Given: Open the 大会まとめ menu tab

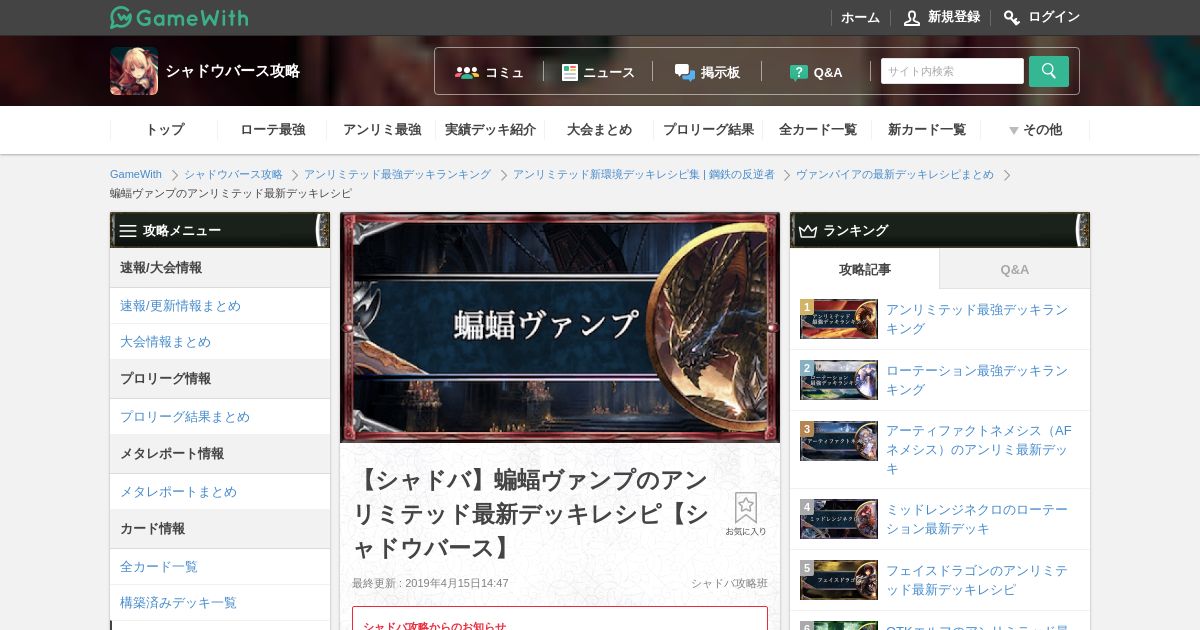Looking at the screenshot, I should pos(599,130).
